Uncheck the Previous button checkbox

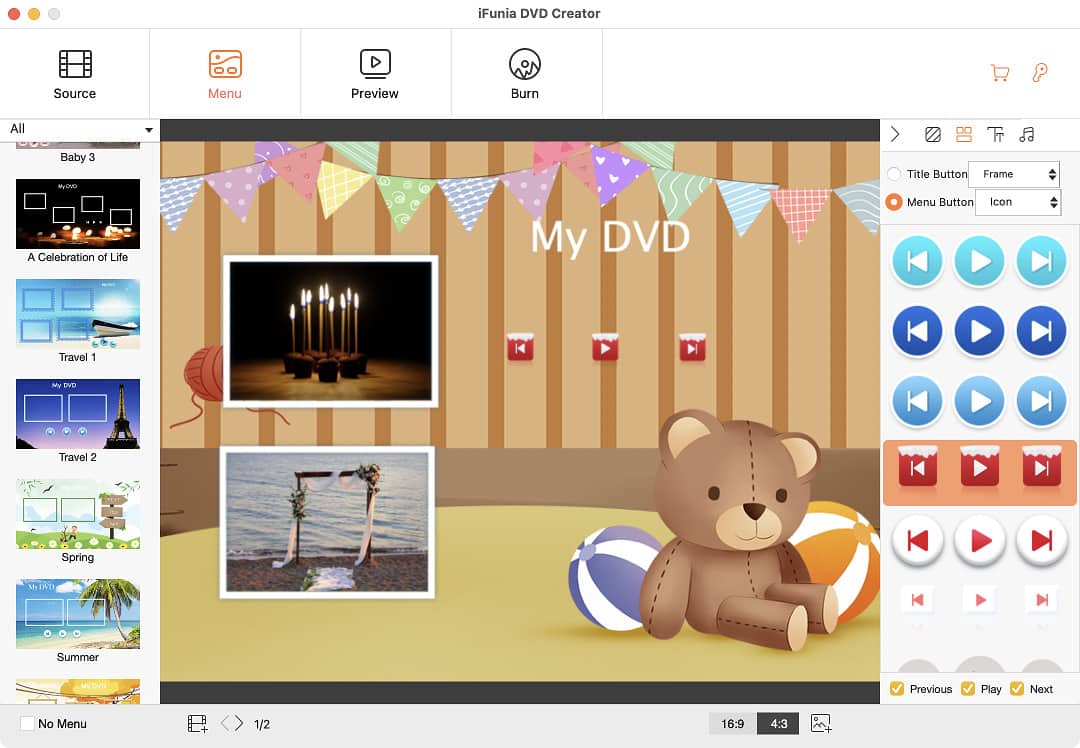click(897, 688)
